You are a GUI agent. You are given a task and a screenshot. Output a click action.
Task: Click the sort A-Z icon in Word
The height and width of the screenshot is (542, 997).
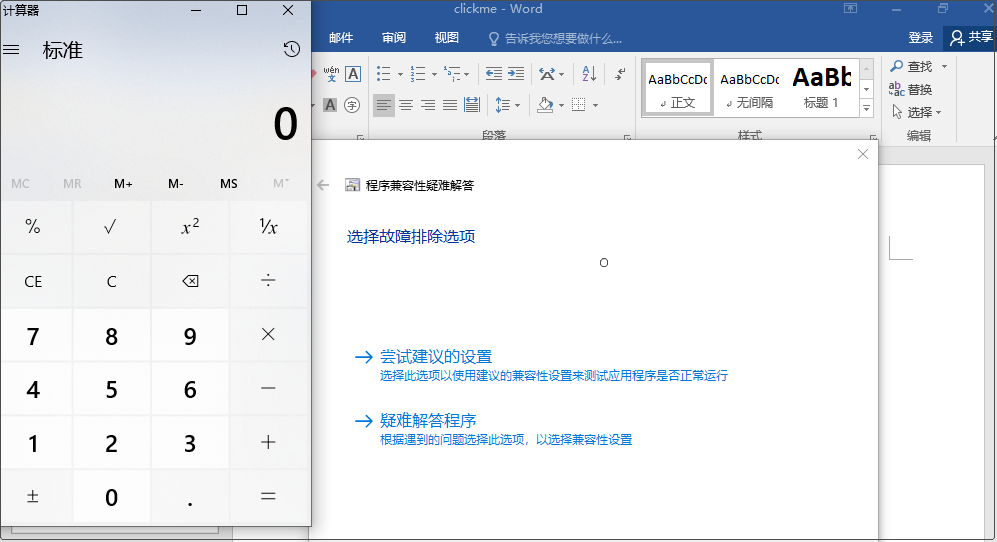tap(589, 74)
